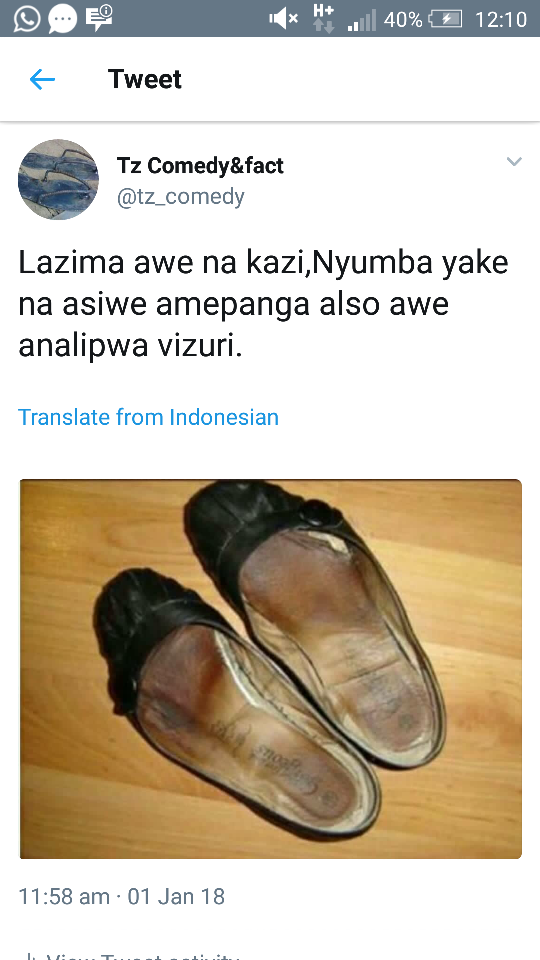Tap the H+ mobile data indicator
This screenshot has width=540, height=960.
click(x=324, y=18)
